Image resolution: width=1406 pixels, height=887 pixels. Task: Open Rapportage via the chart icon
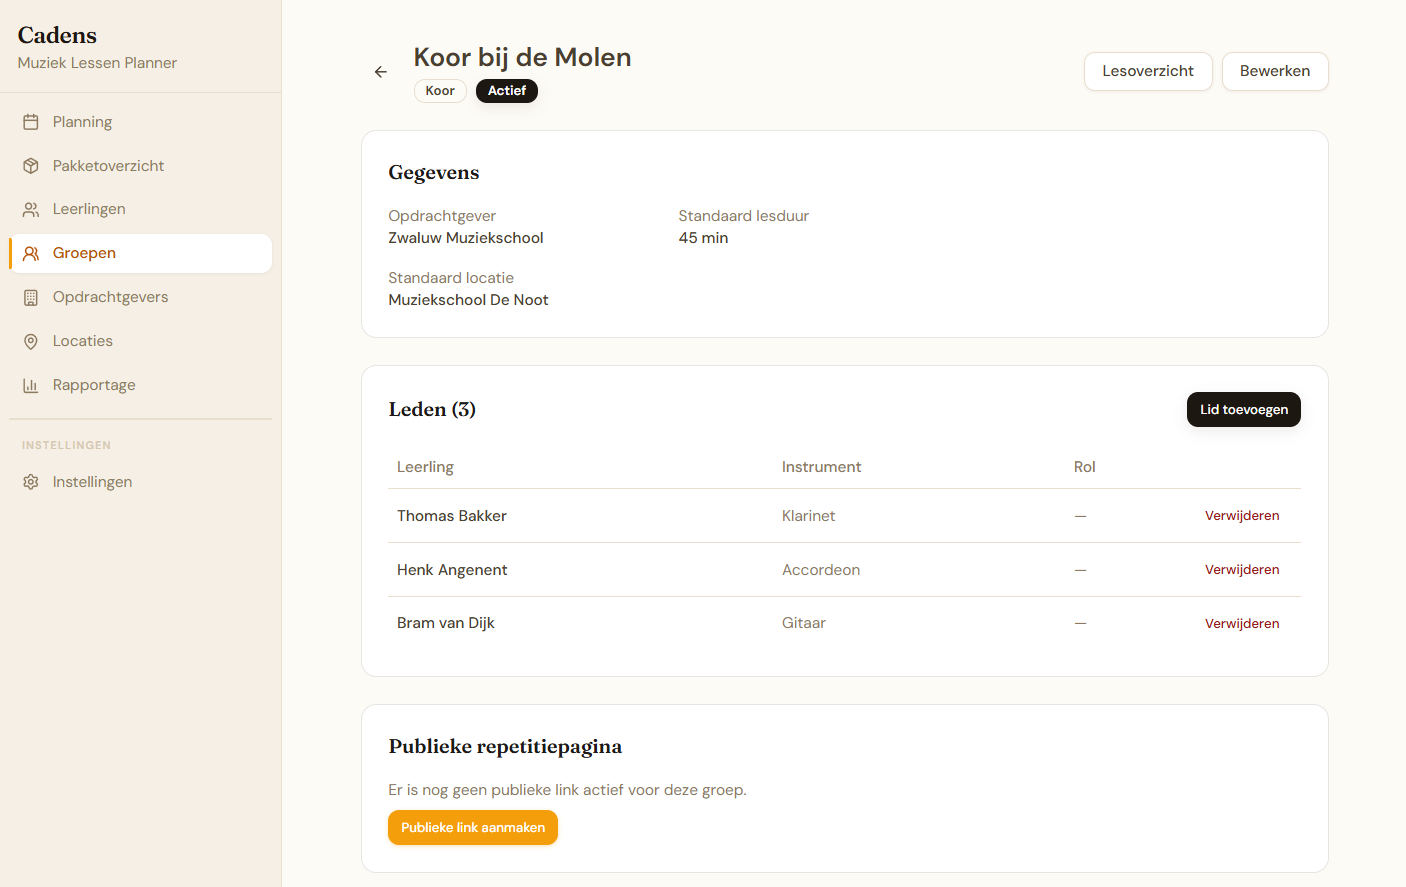coord(31,384)
